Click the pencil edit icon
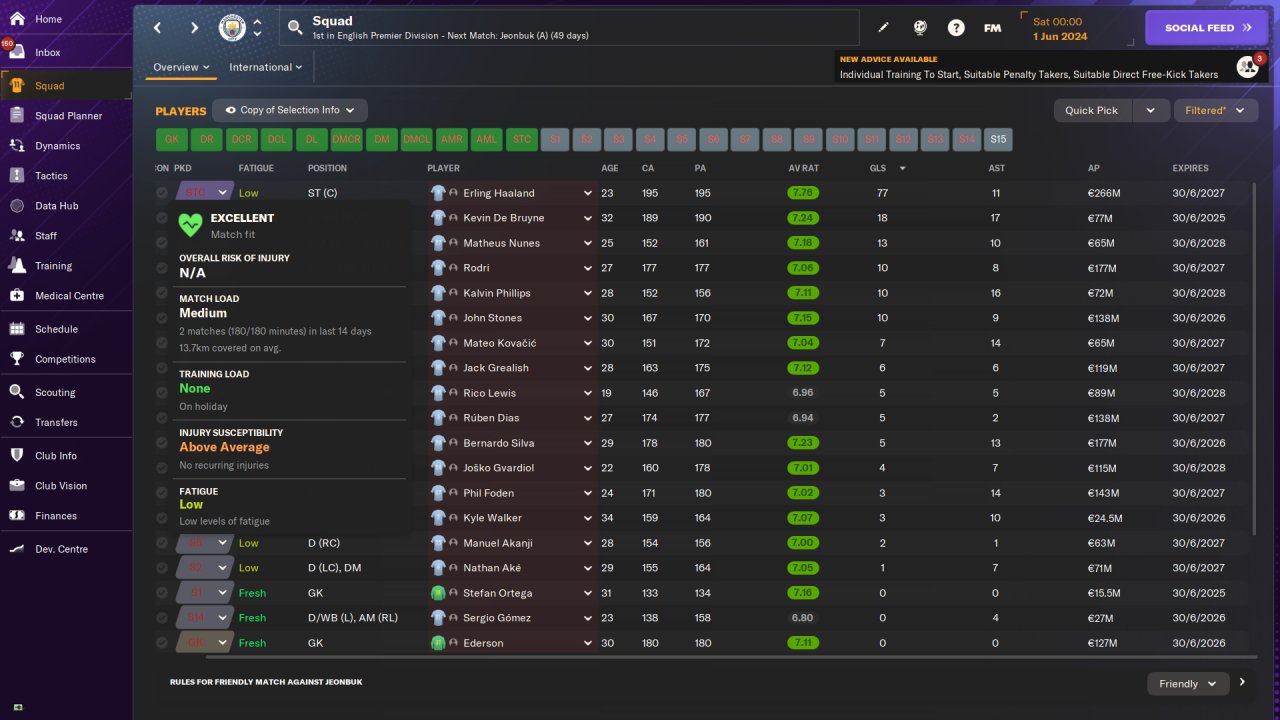Screen dimensions: 1280x720 click(x=884, y=28)
